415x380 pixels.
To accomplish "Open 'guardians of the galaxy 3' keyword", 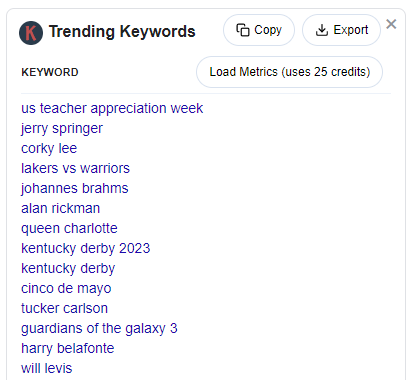I will point(99,328).
